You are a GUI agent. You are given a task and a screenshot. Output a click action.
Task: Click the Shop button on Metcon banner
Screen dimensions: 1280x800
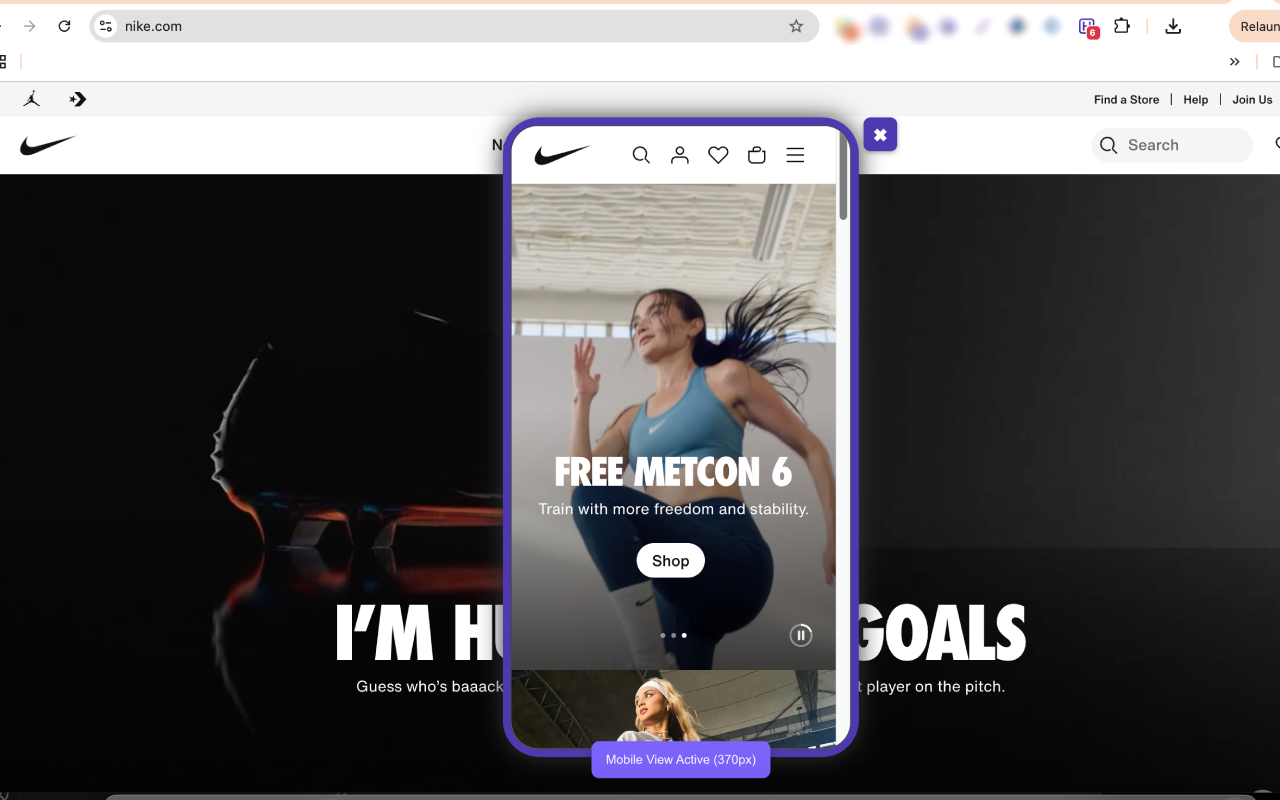[x=670, y=561]
